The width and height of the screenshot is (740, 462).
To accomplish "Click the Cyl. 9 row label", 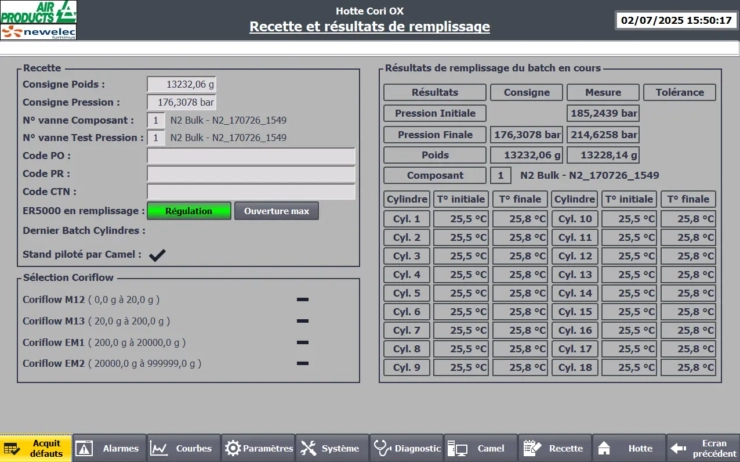I will 407,368.
